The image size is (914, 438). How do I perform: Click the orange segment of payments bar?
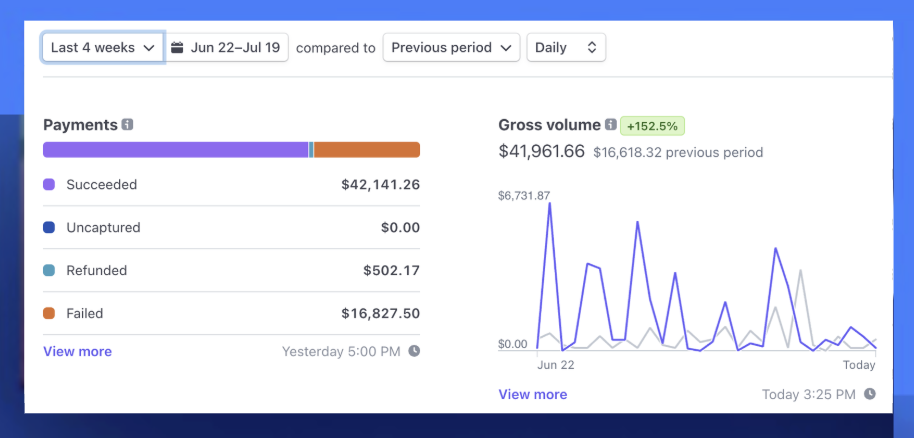click(367, 150)
